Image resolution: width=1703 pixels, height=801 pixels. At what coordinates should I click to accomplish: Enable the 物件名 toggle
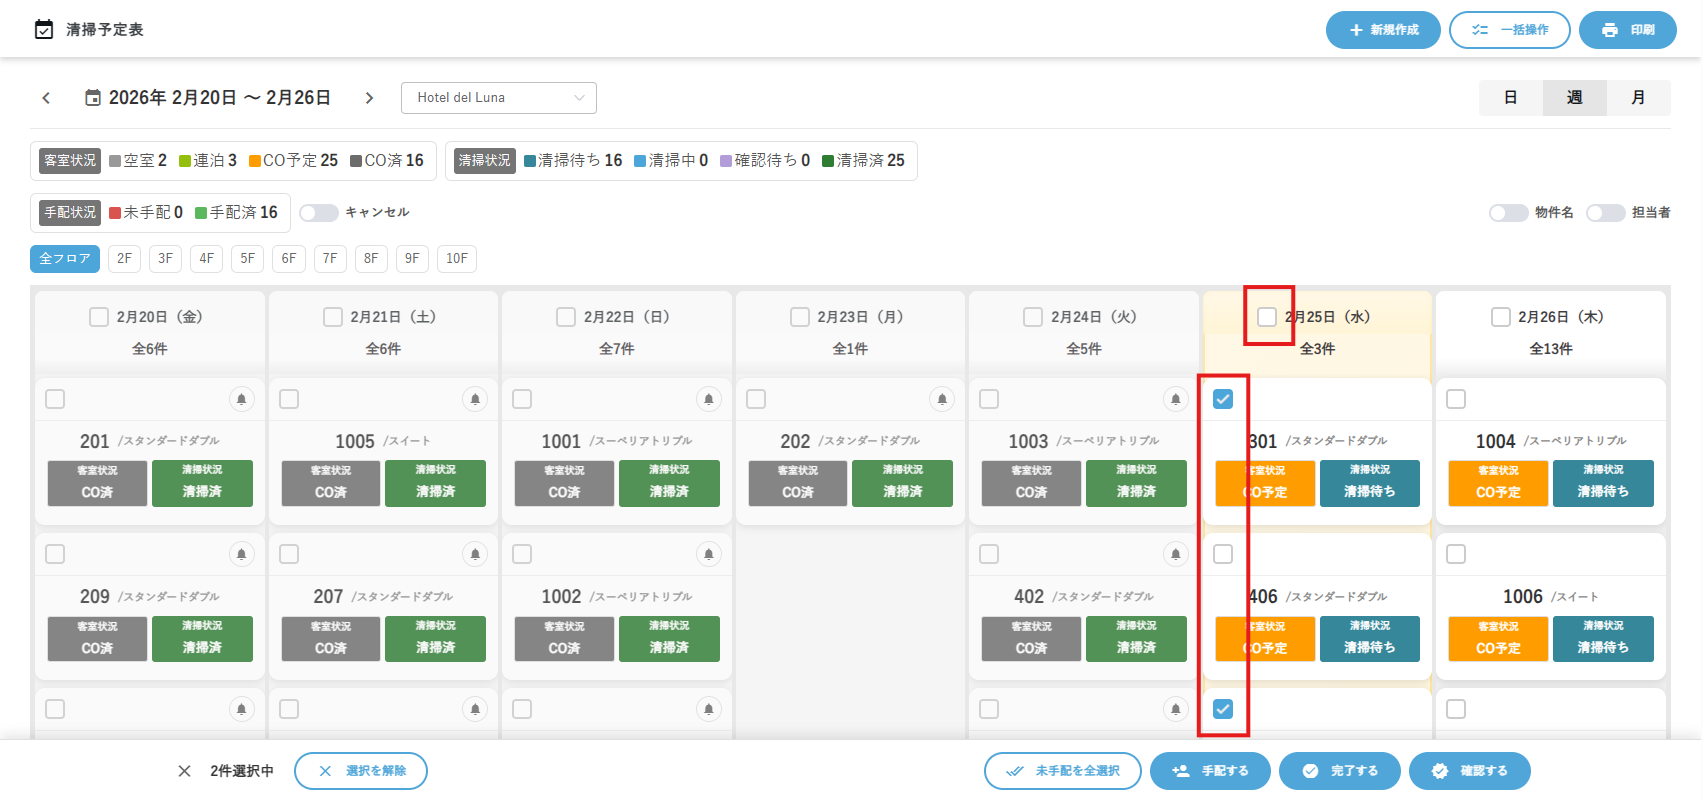pos(1507,213)
